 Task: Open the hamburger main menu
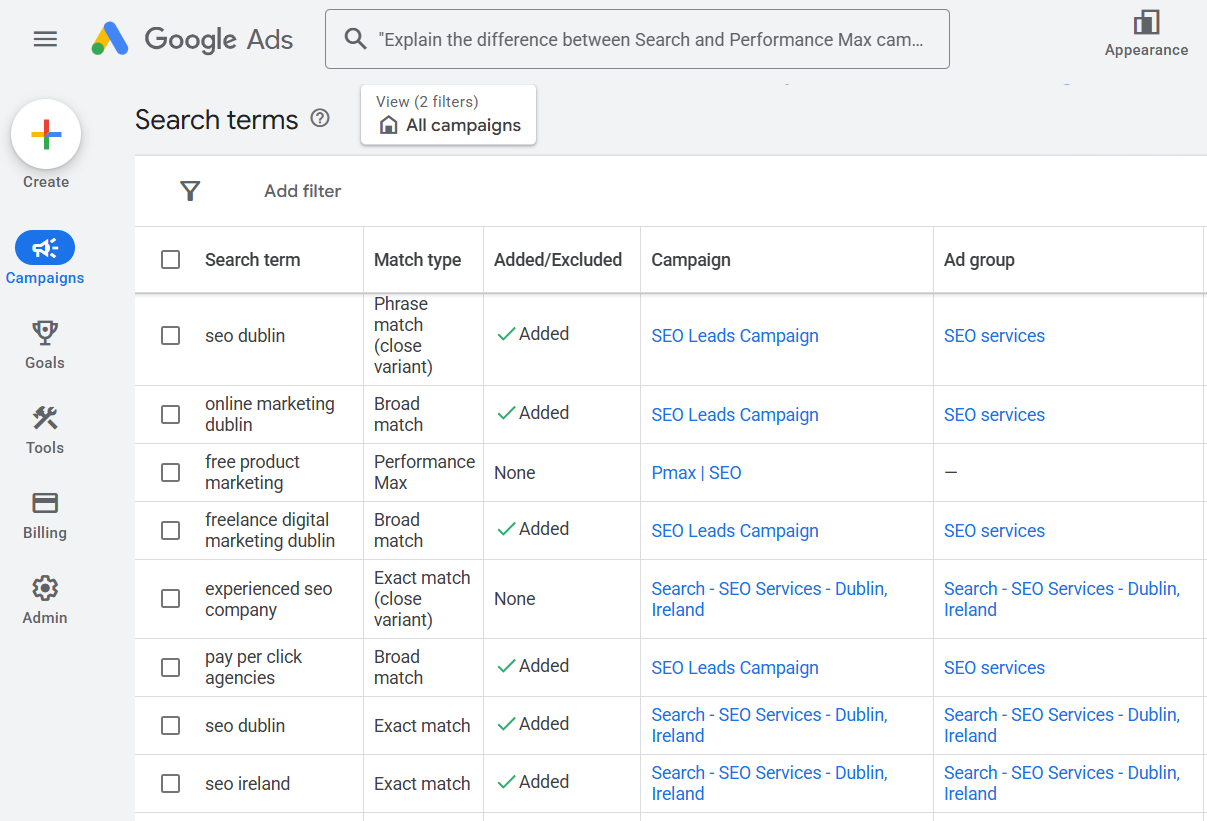pos(45,39)
